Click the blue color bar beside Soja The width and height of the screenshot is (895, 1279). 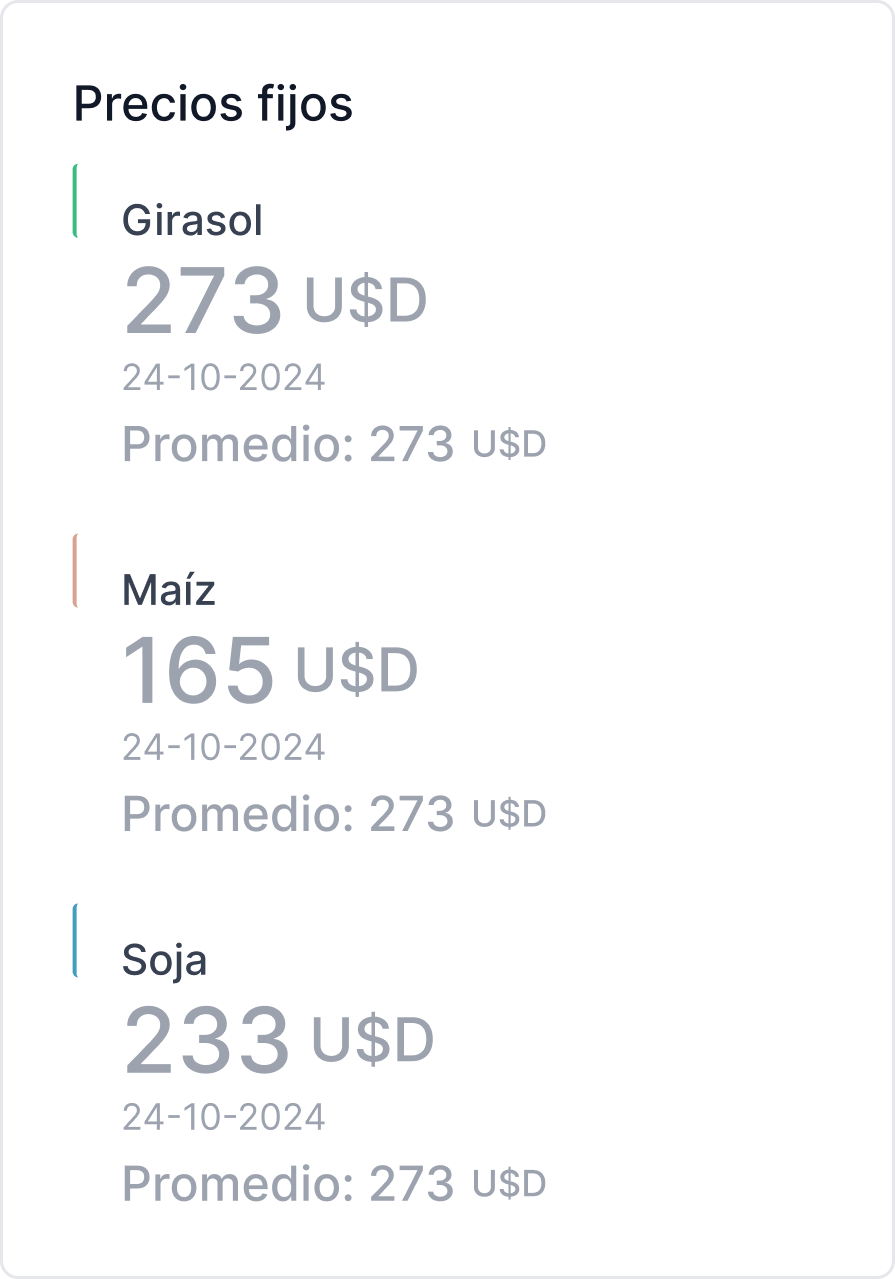pyautogui.click(x=76, y=940)
